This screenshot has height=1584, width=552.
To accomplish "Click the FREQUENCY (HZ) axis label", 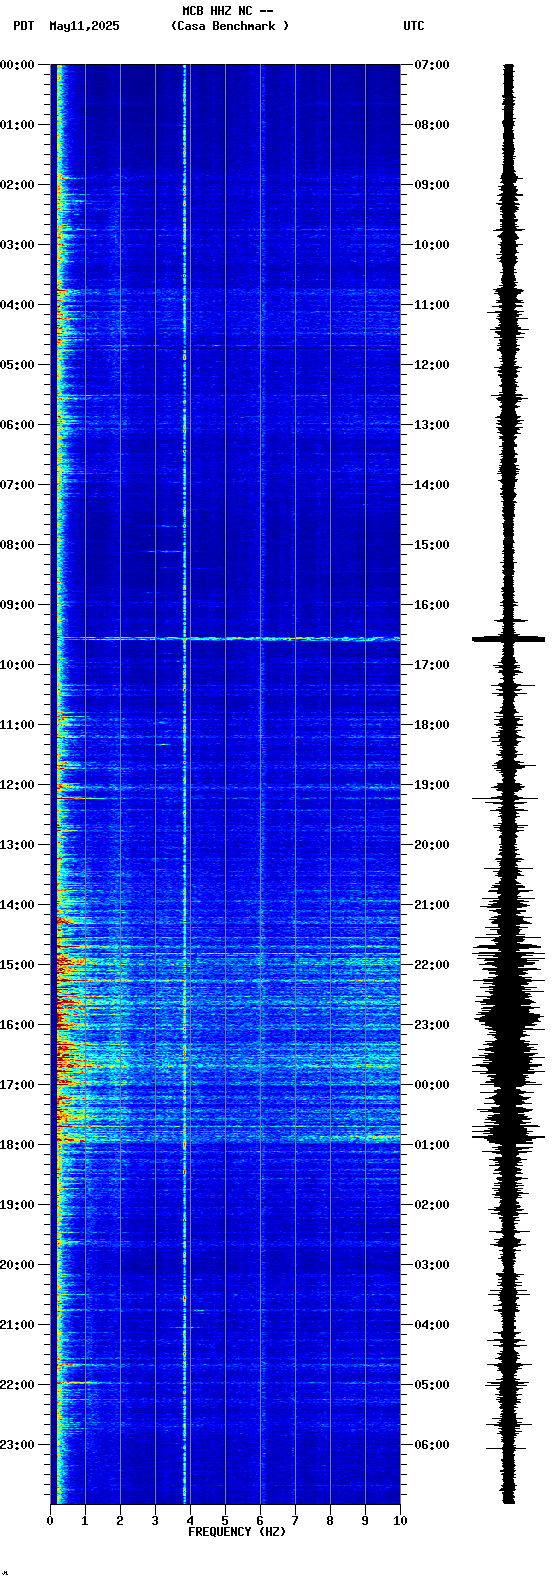I will 237,1532.
